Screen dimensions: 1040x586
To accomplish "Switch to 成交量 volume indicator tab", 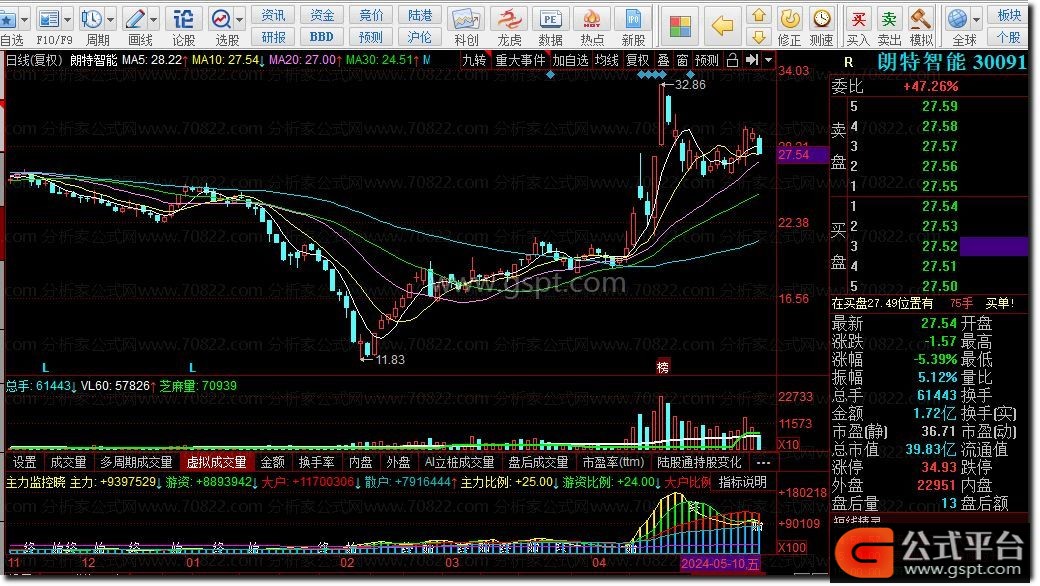I will pyautogui.click(x=68, y=462).
